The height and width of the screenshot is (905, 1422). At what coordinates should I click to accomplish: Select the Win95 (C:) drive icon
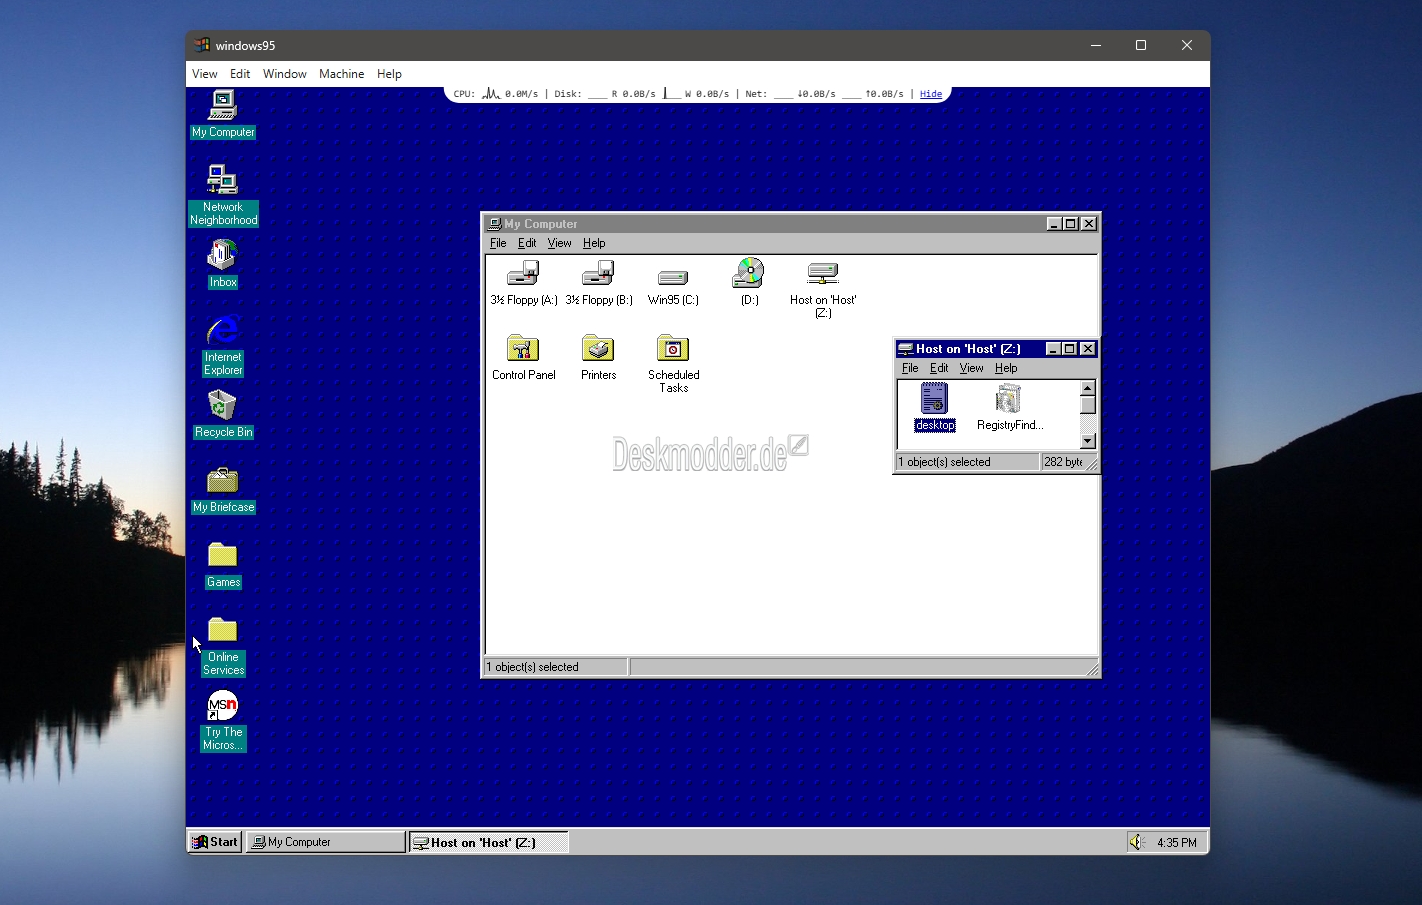pyautogui.click(x=673, y=276)
